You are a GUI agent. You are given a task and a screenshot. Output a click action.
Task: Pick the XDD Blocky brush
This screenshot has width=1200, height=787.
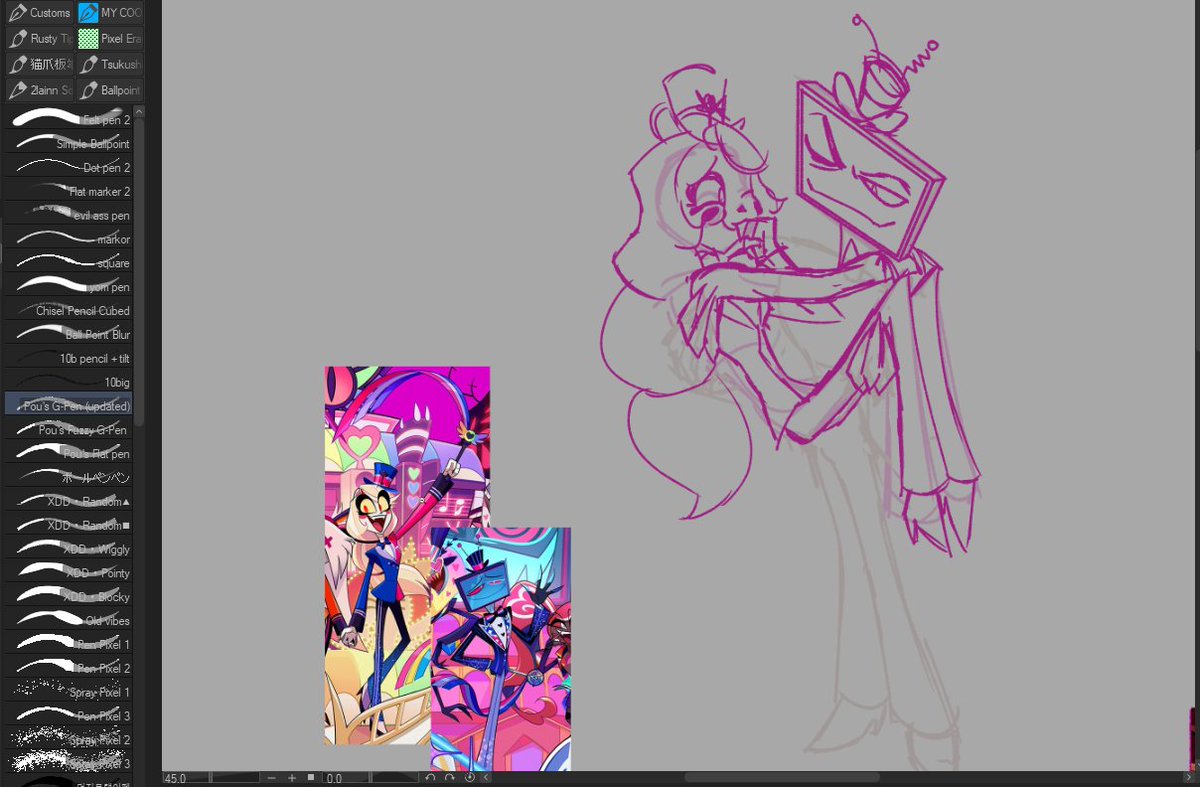(x=68, y=597)
